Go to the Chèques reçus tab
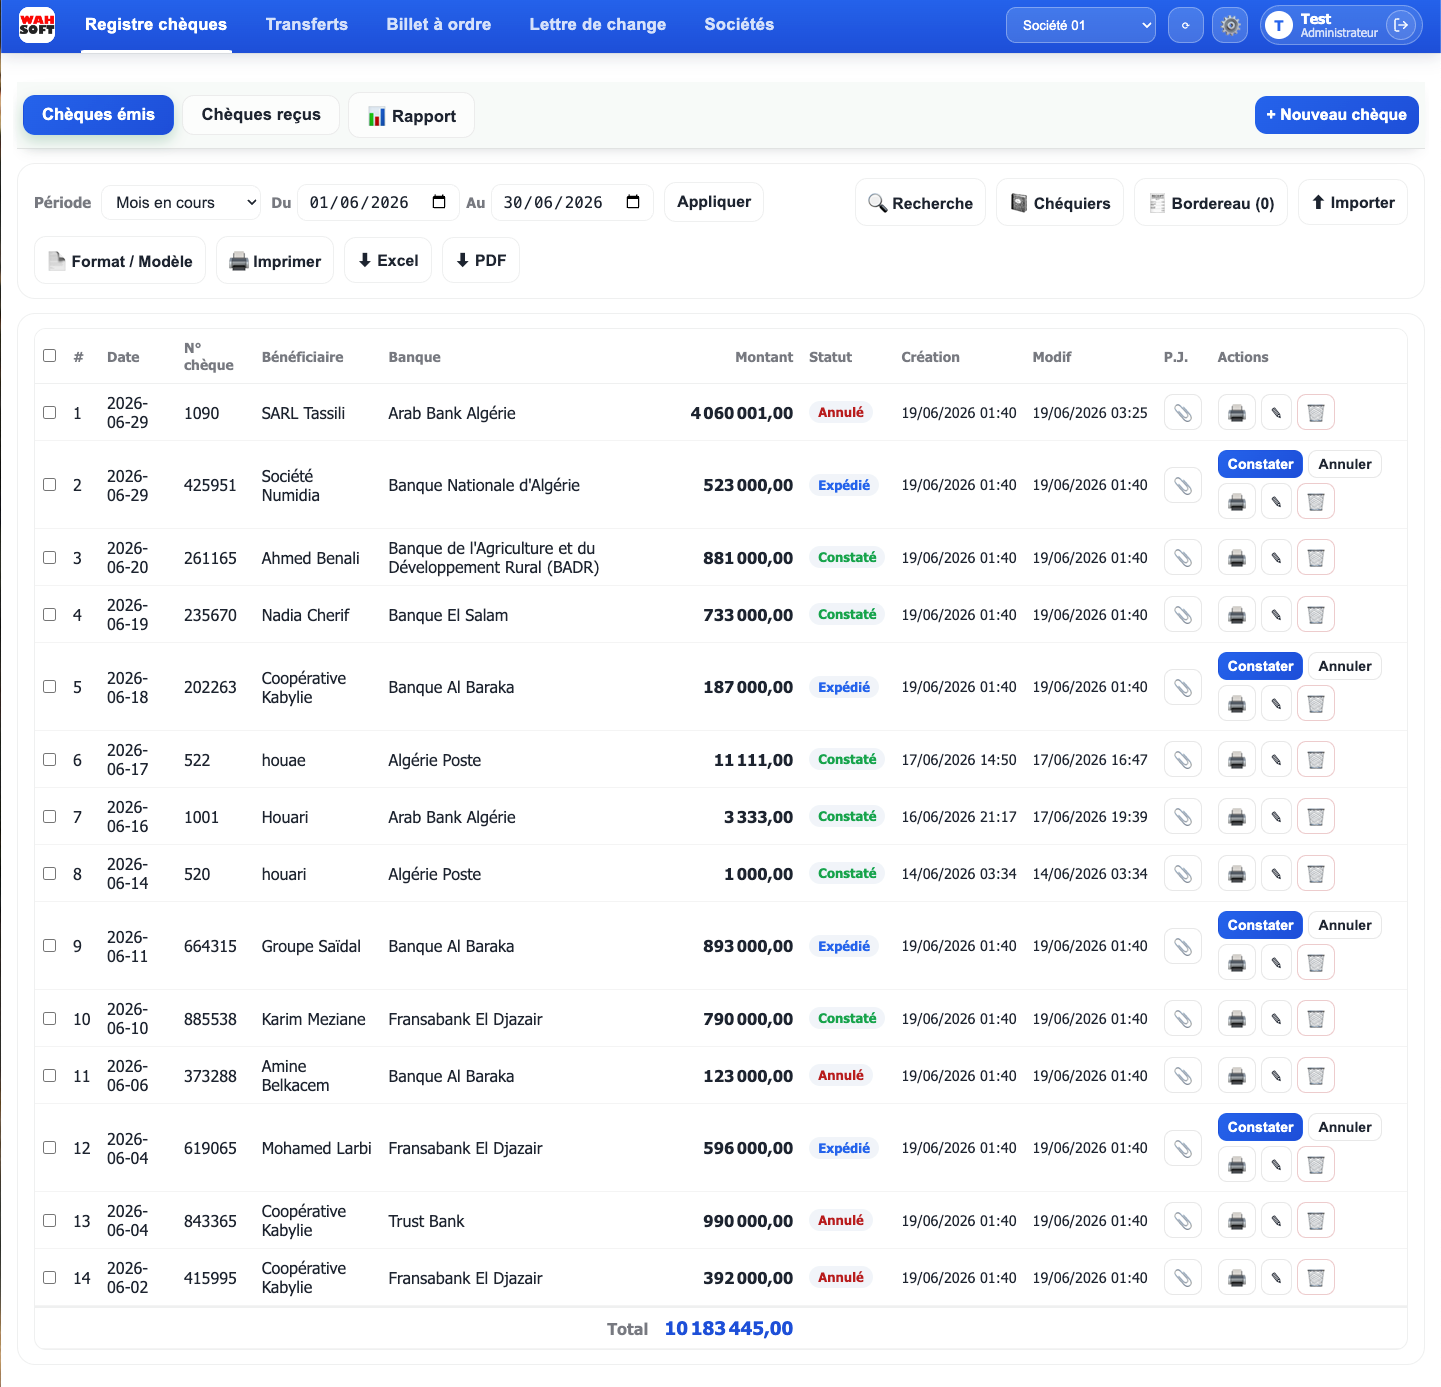 point(261,115)
